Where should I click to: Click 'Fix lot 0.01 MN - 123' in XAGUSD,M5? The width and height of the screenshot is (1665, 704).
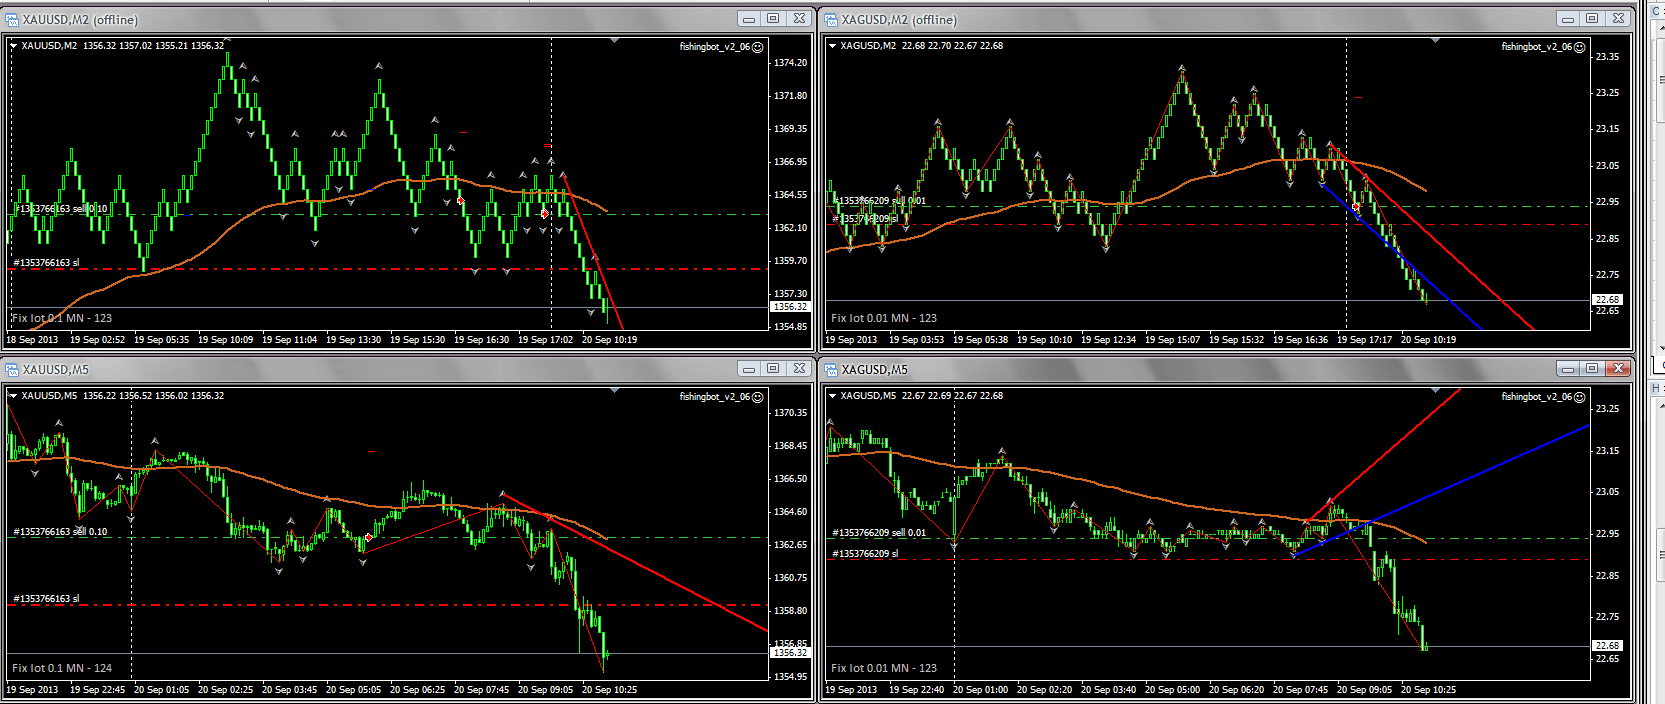click(884, 668)
